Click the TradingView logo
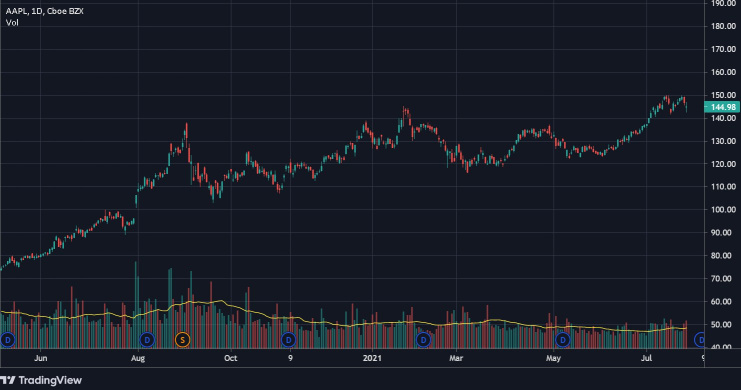This screenshot has height=390, width=741. tap(41, 380)
